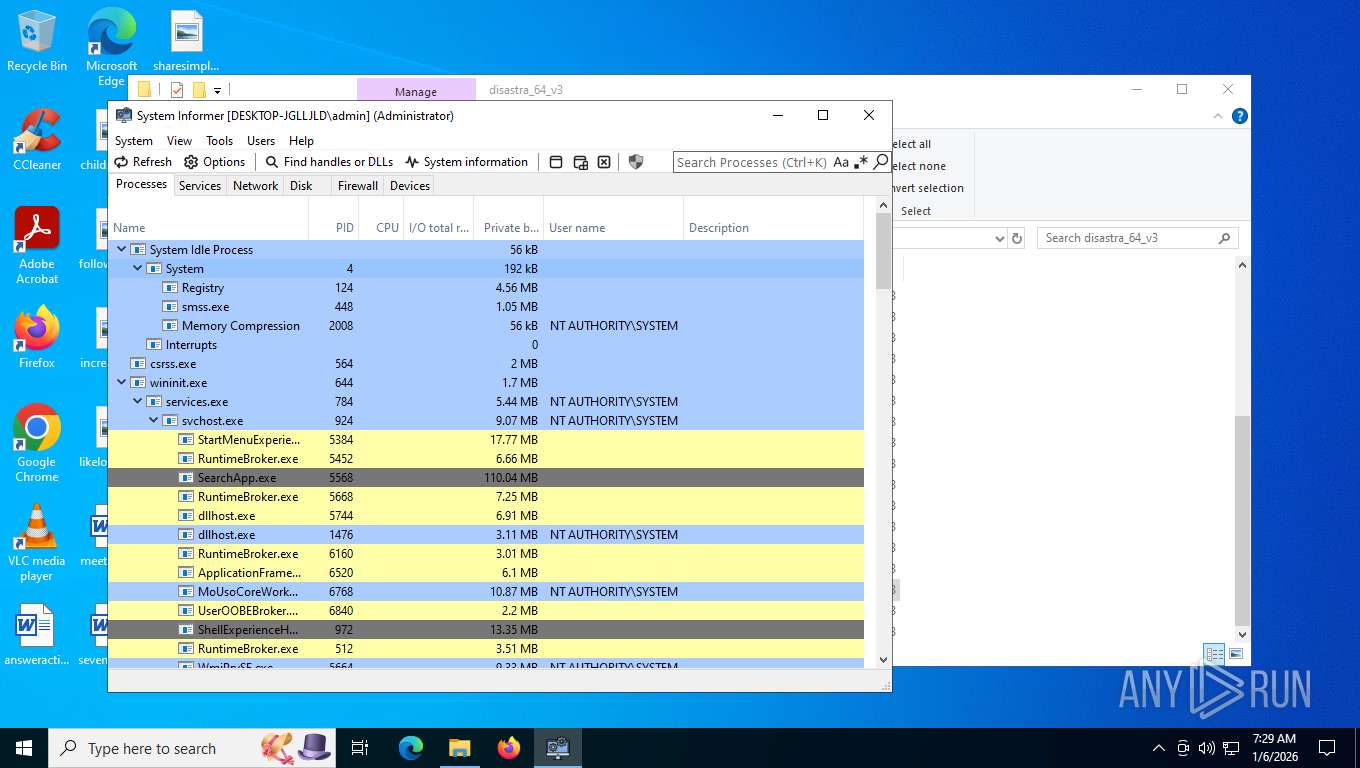The image size is (1360, 768).
Task: Switch to the Devices tab
Action: click(410, 186)
